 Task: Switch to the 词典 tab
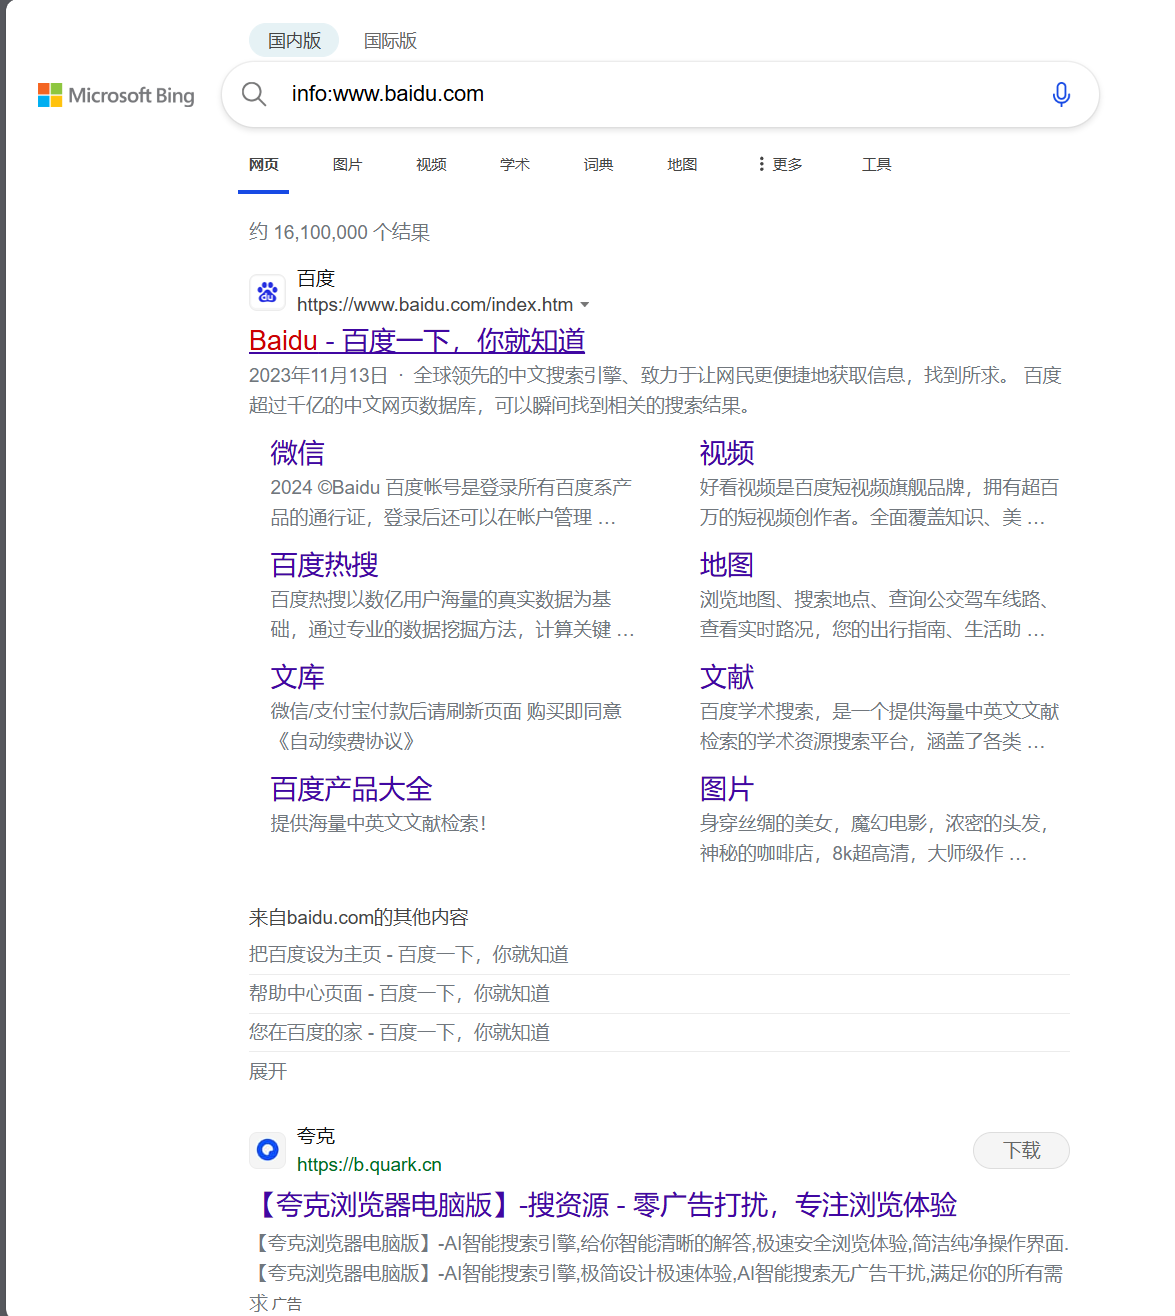click(597, 164)
